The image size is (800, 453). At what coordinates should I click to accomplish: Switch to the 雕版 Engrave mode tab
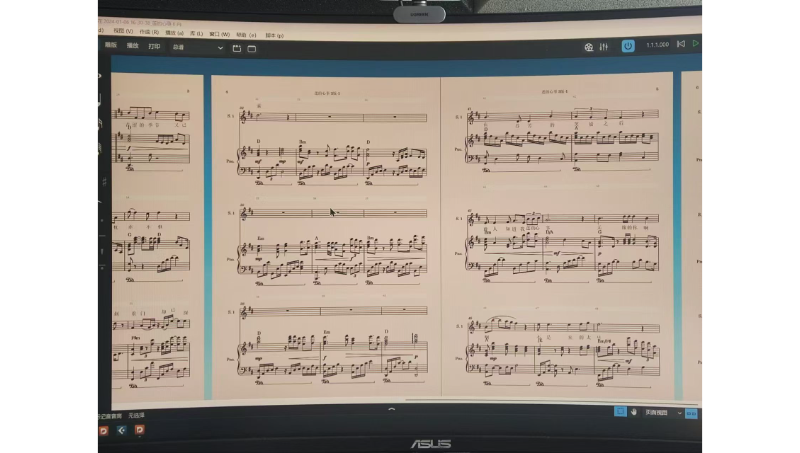pos(111,45)
